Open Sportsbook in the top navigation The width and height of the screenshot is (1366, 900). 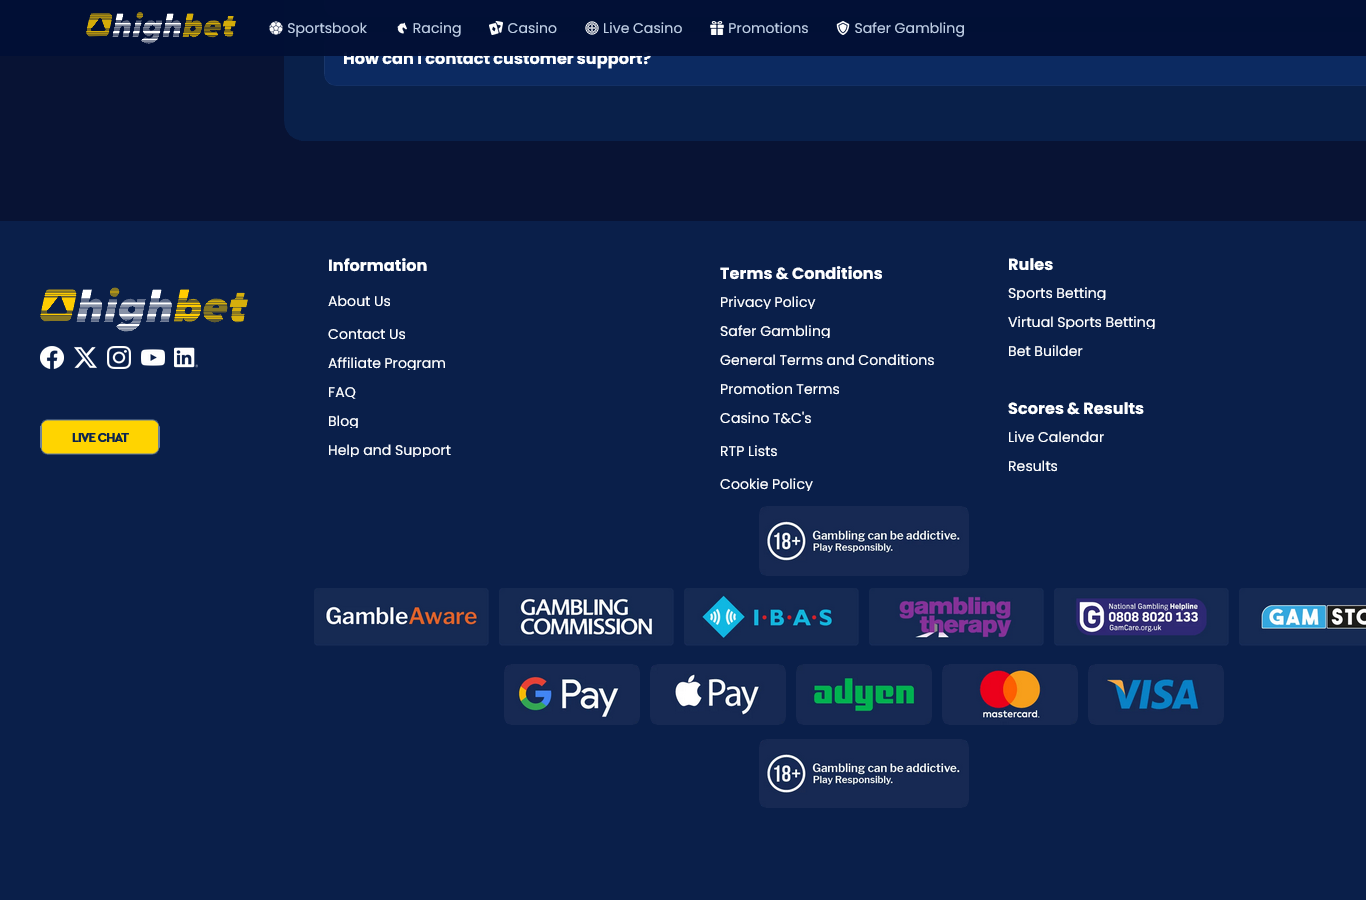coord(318,28)
